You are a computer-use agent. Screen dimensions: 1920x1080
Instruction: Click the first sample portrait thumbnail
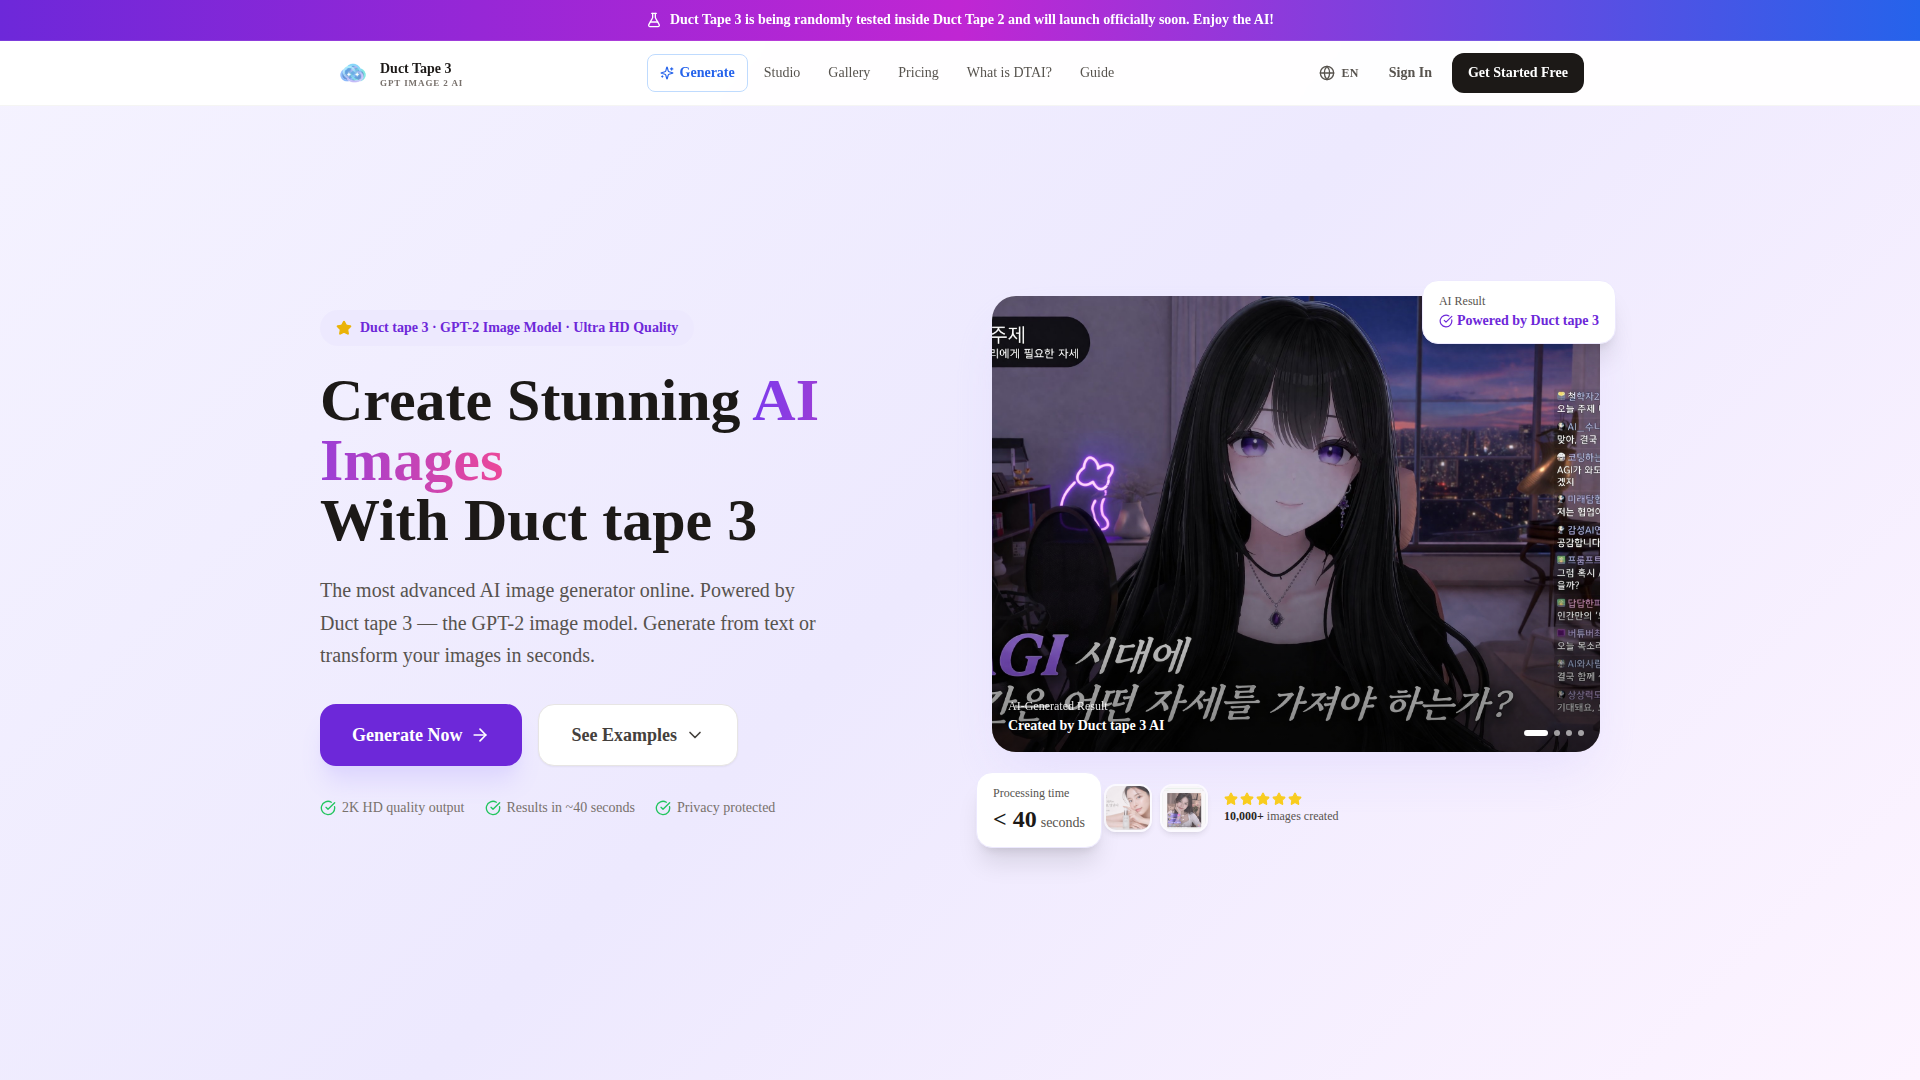1128,808
